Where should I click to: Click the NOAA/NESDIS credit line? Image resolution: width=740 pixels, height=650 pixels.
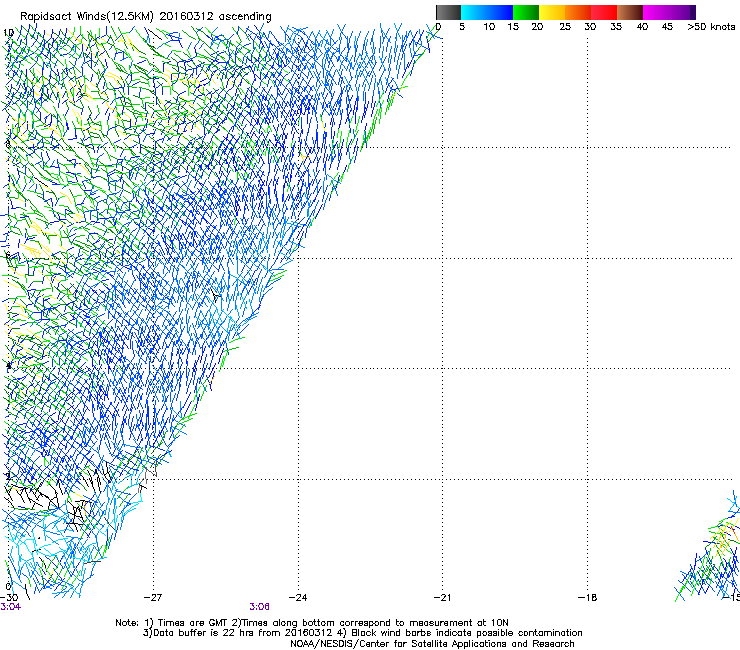432,644
